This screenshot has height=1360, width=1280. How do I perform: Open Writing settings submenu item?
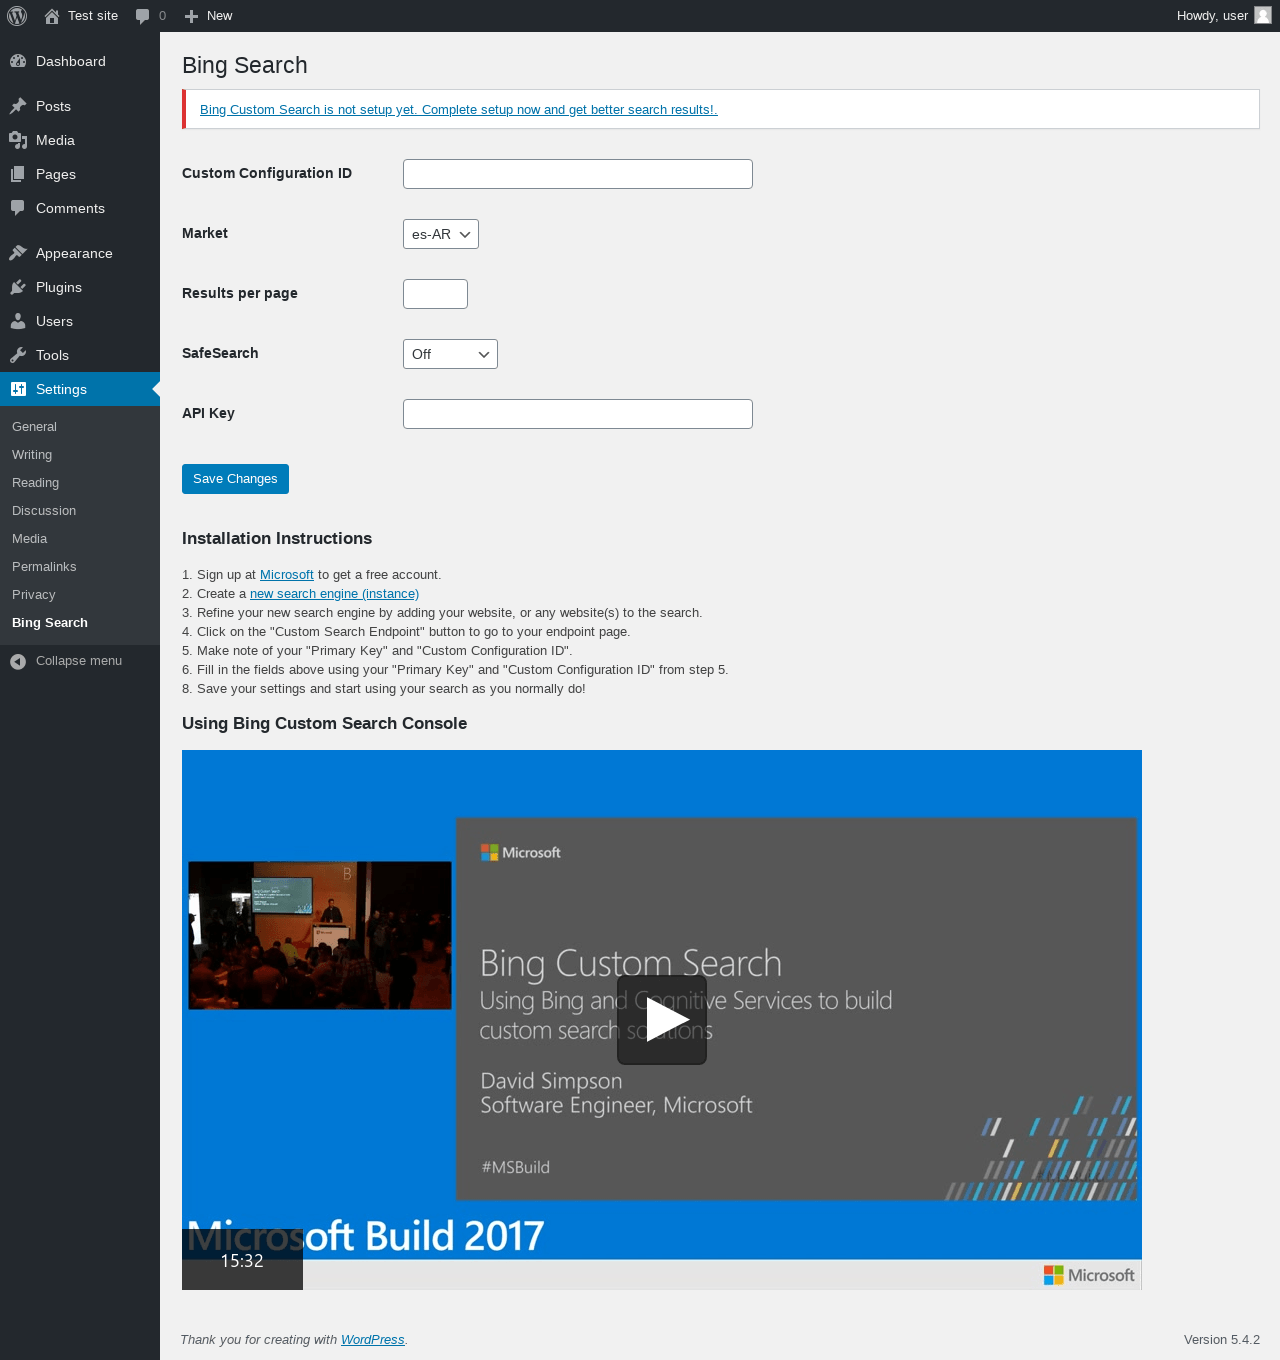tap(32, 454)
